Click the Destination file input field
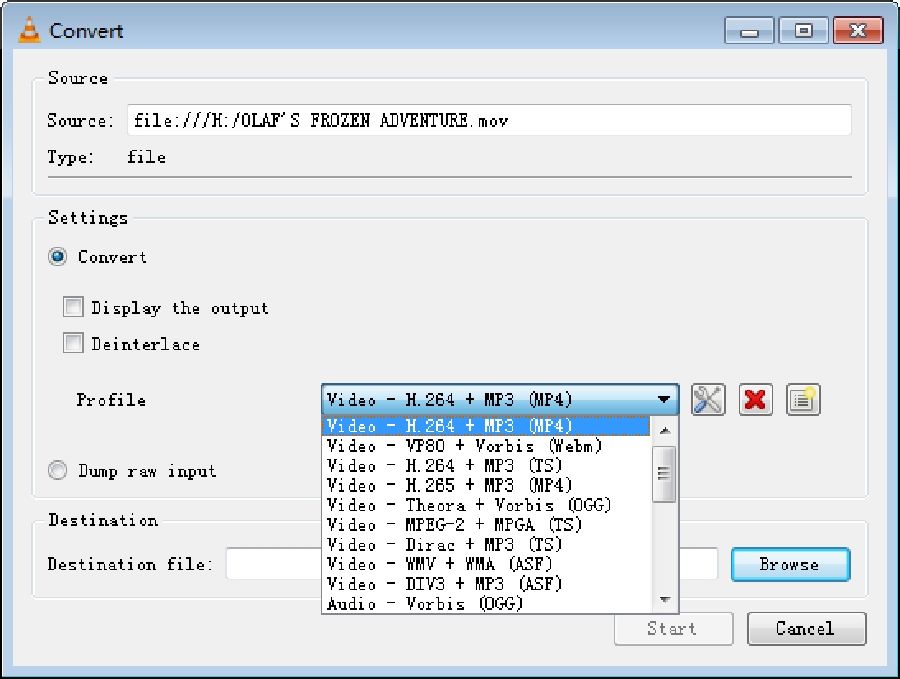 point(472,564)
